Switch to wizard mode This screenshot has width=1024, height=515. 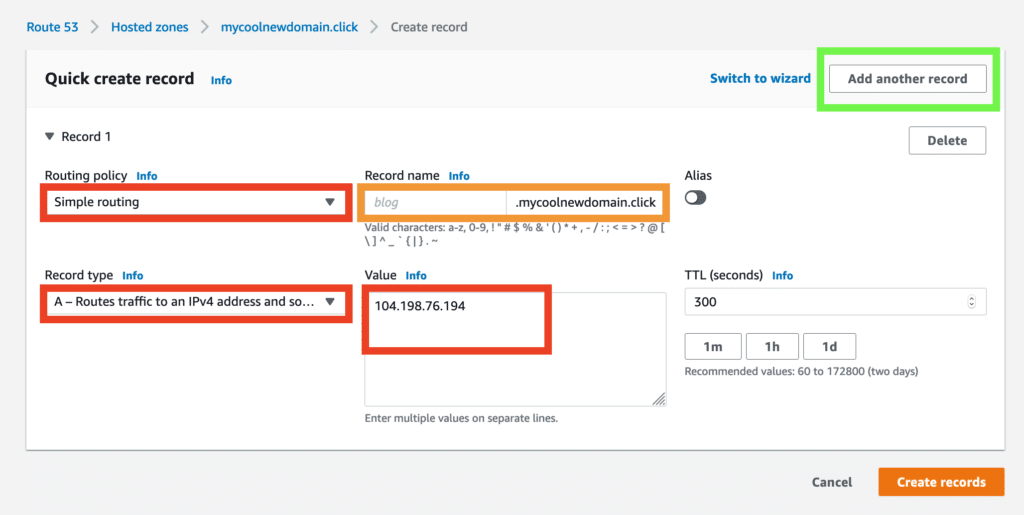tap(760, 78)
